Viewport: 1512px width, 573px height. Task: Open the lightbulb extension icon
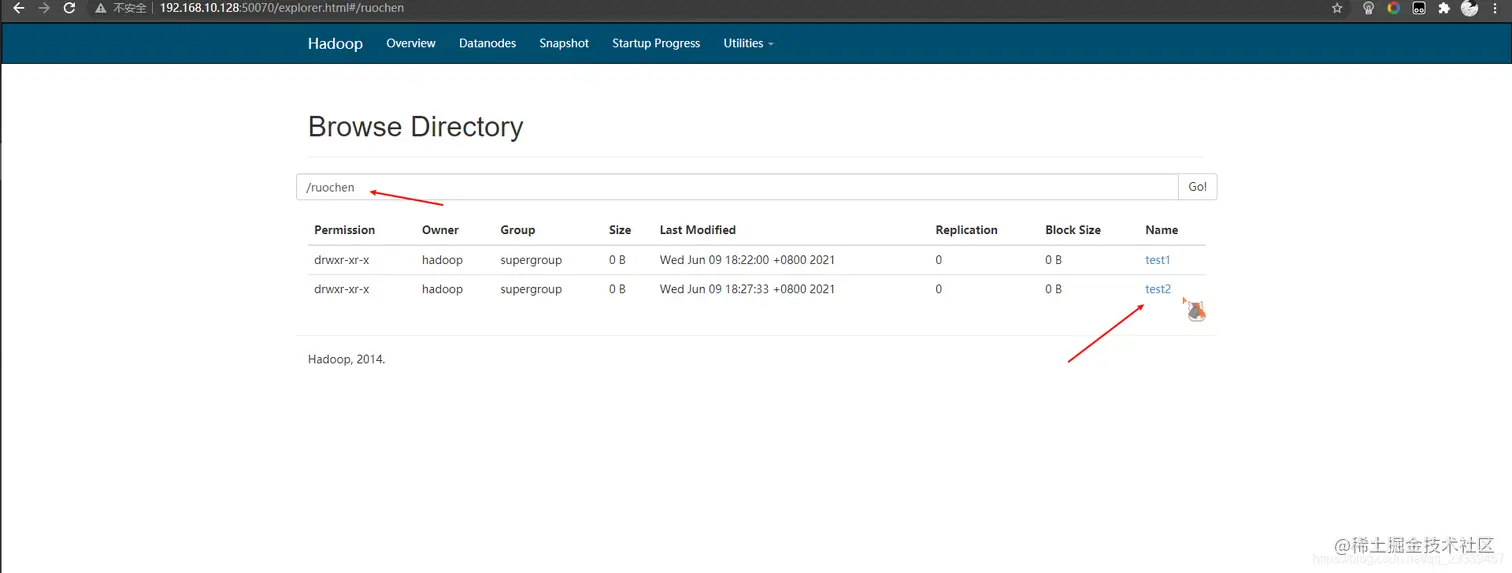1369,8
